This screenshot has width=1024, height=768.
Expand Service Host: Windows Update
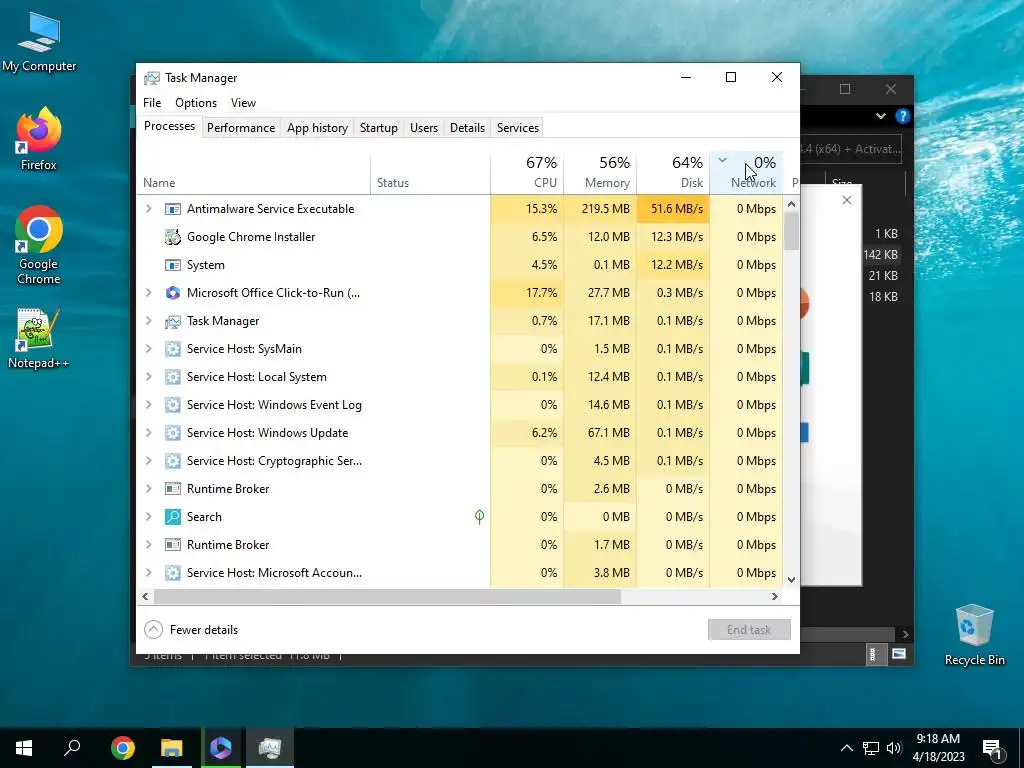(149, 433)
